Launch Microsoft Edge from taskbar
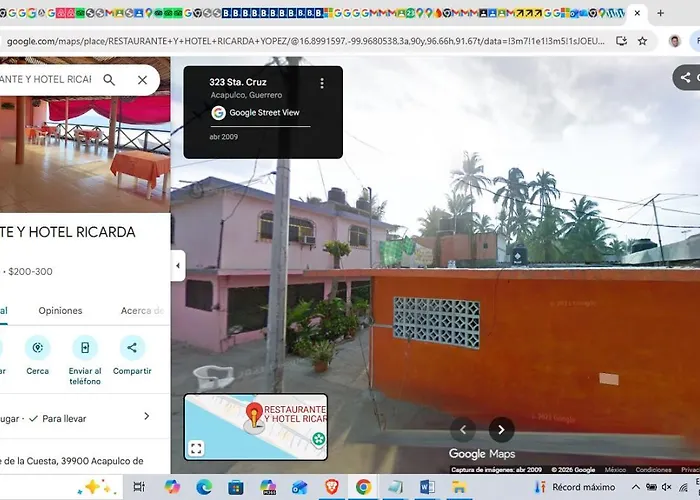This screenshot has height=500, width=700. (x=204, y=487)
